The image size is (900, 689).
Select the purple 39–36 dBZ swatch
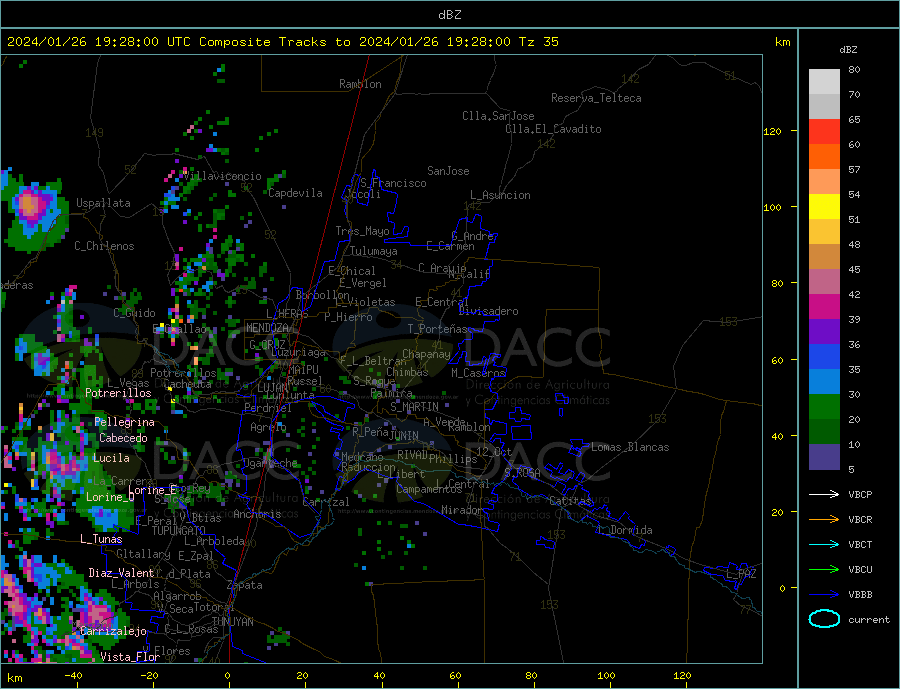[x=824, y=332]
